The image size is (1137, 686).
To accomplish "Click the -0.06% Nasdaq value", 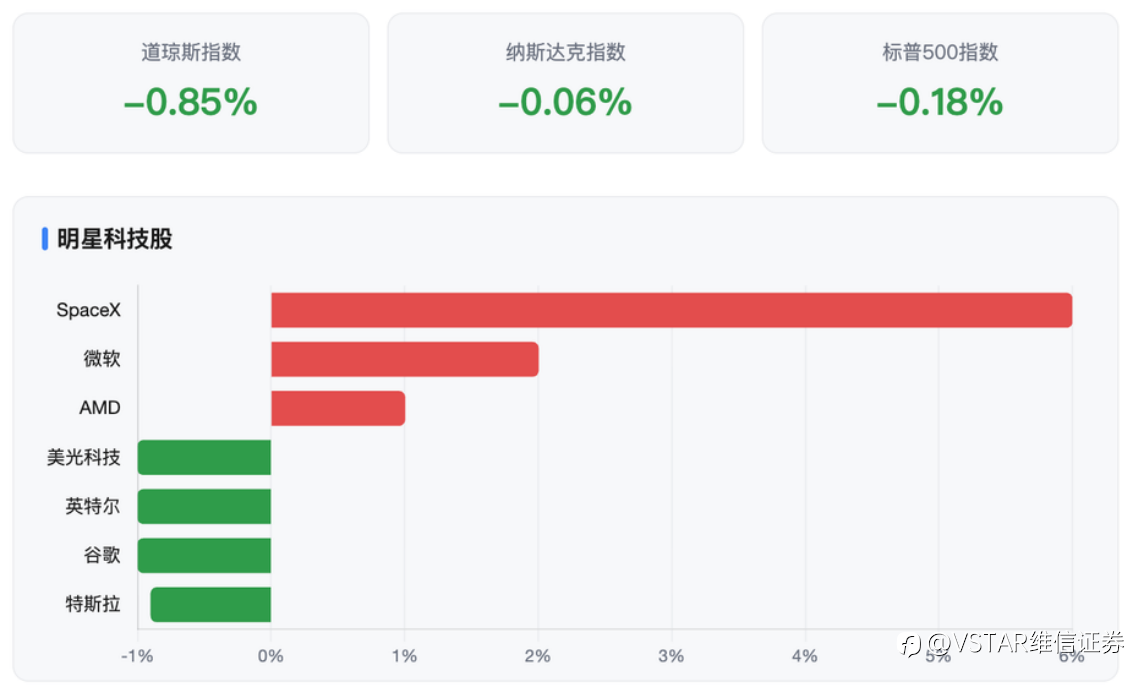I will pos(566,102).
